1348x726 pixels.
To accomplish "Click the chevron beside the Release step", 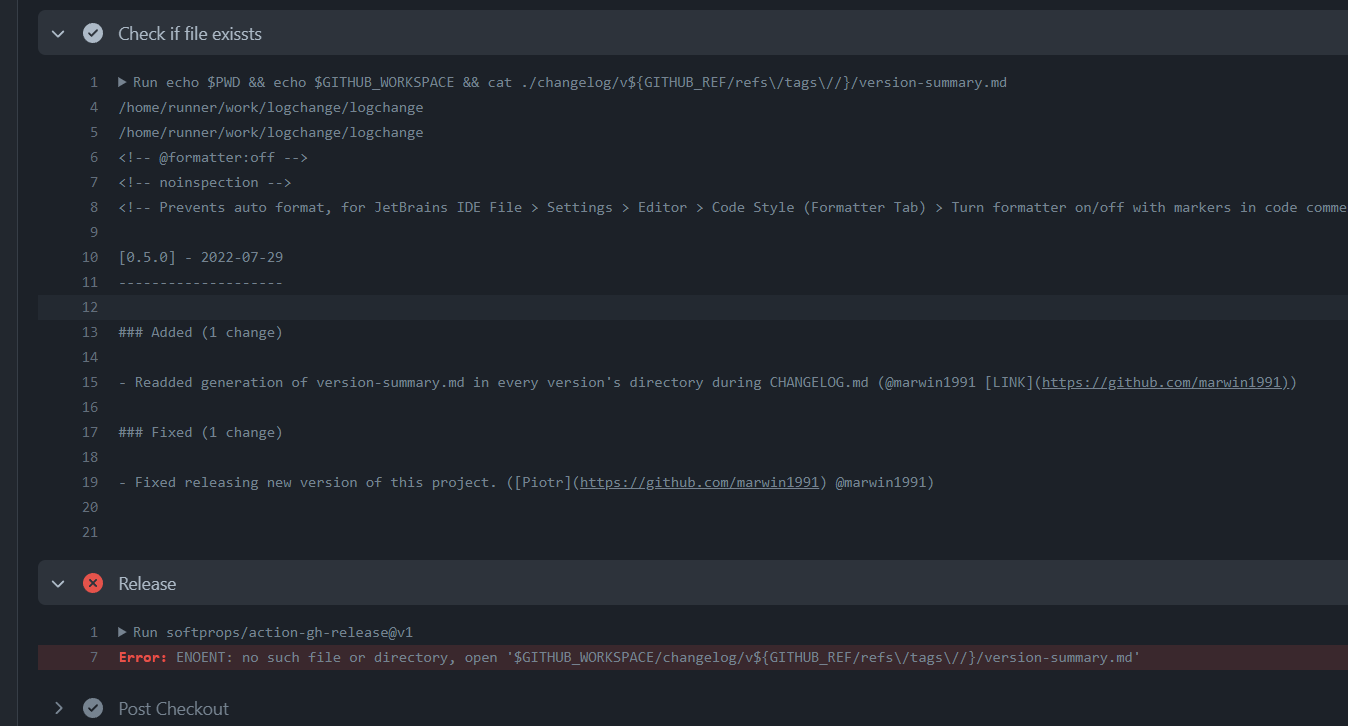I will click(58, 583).
